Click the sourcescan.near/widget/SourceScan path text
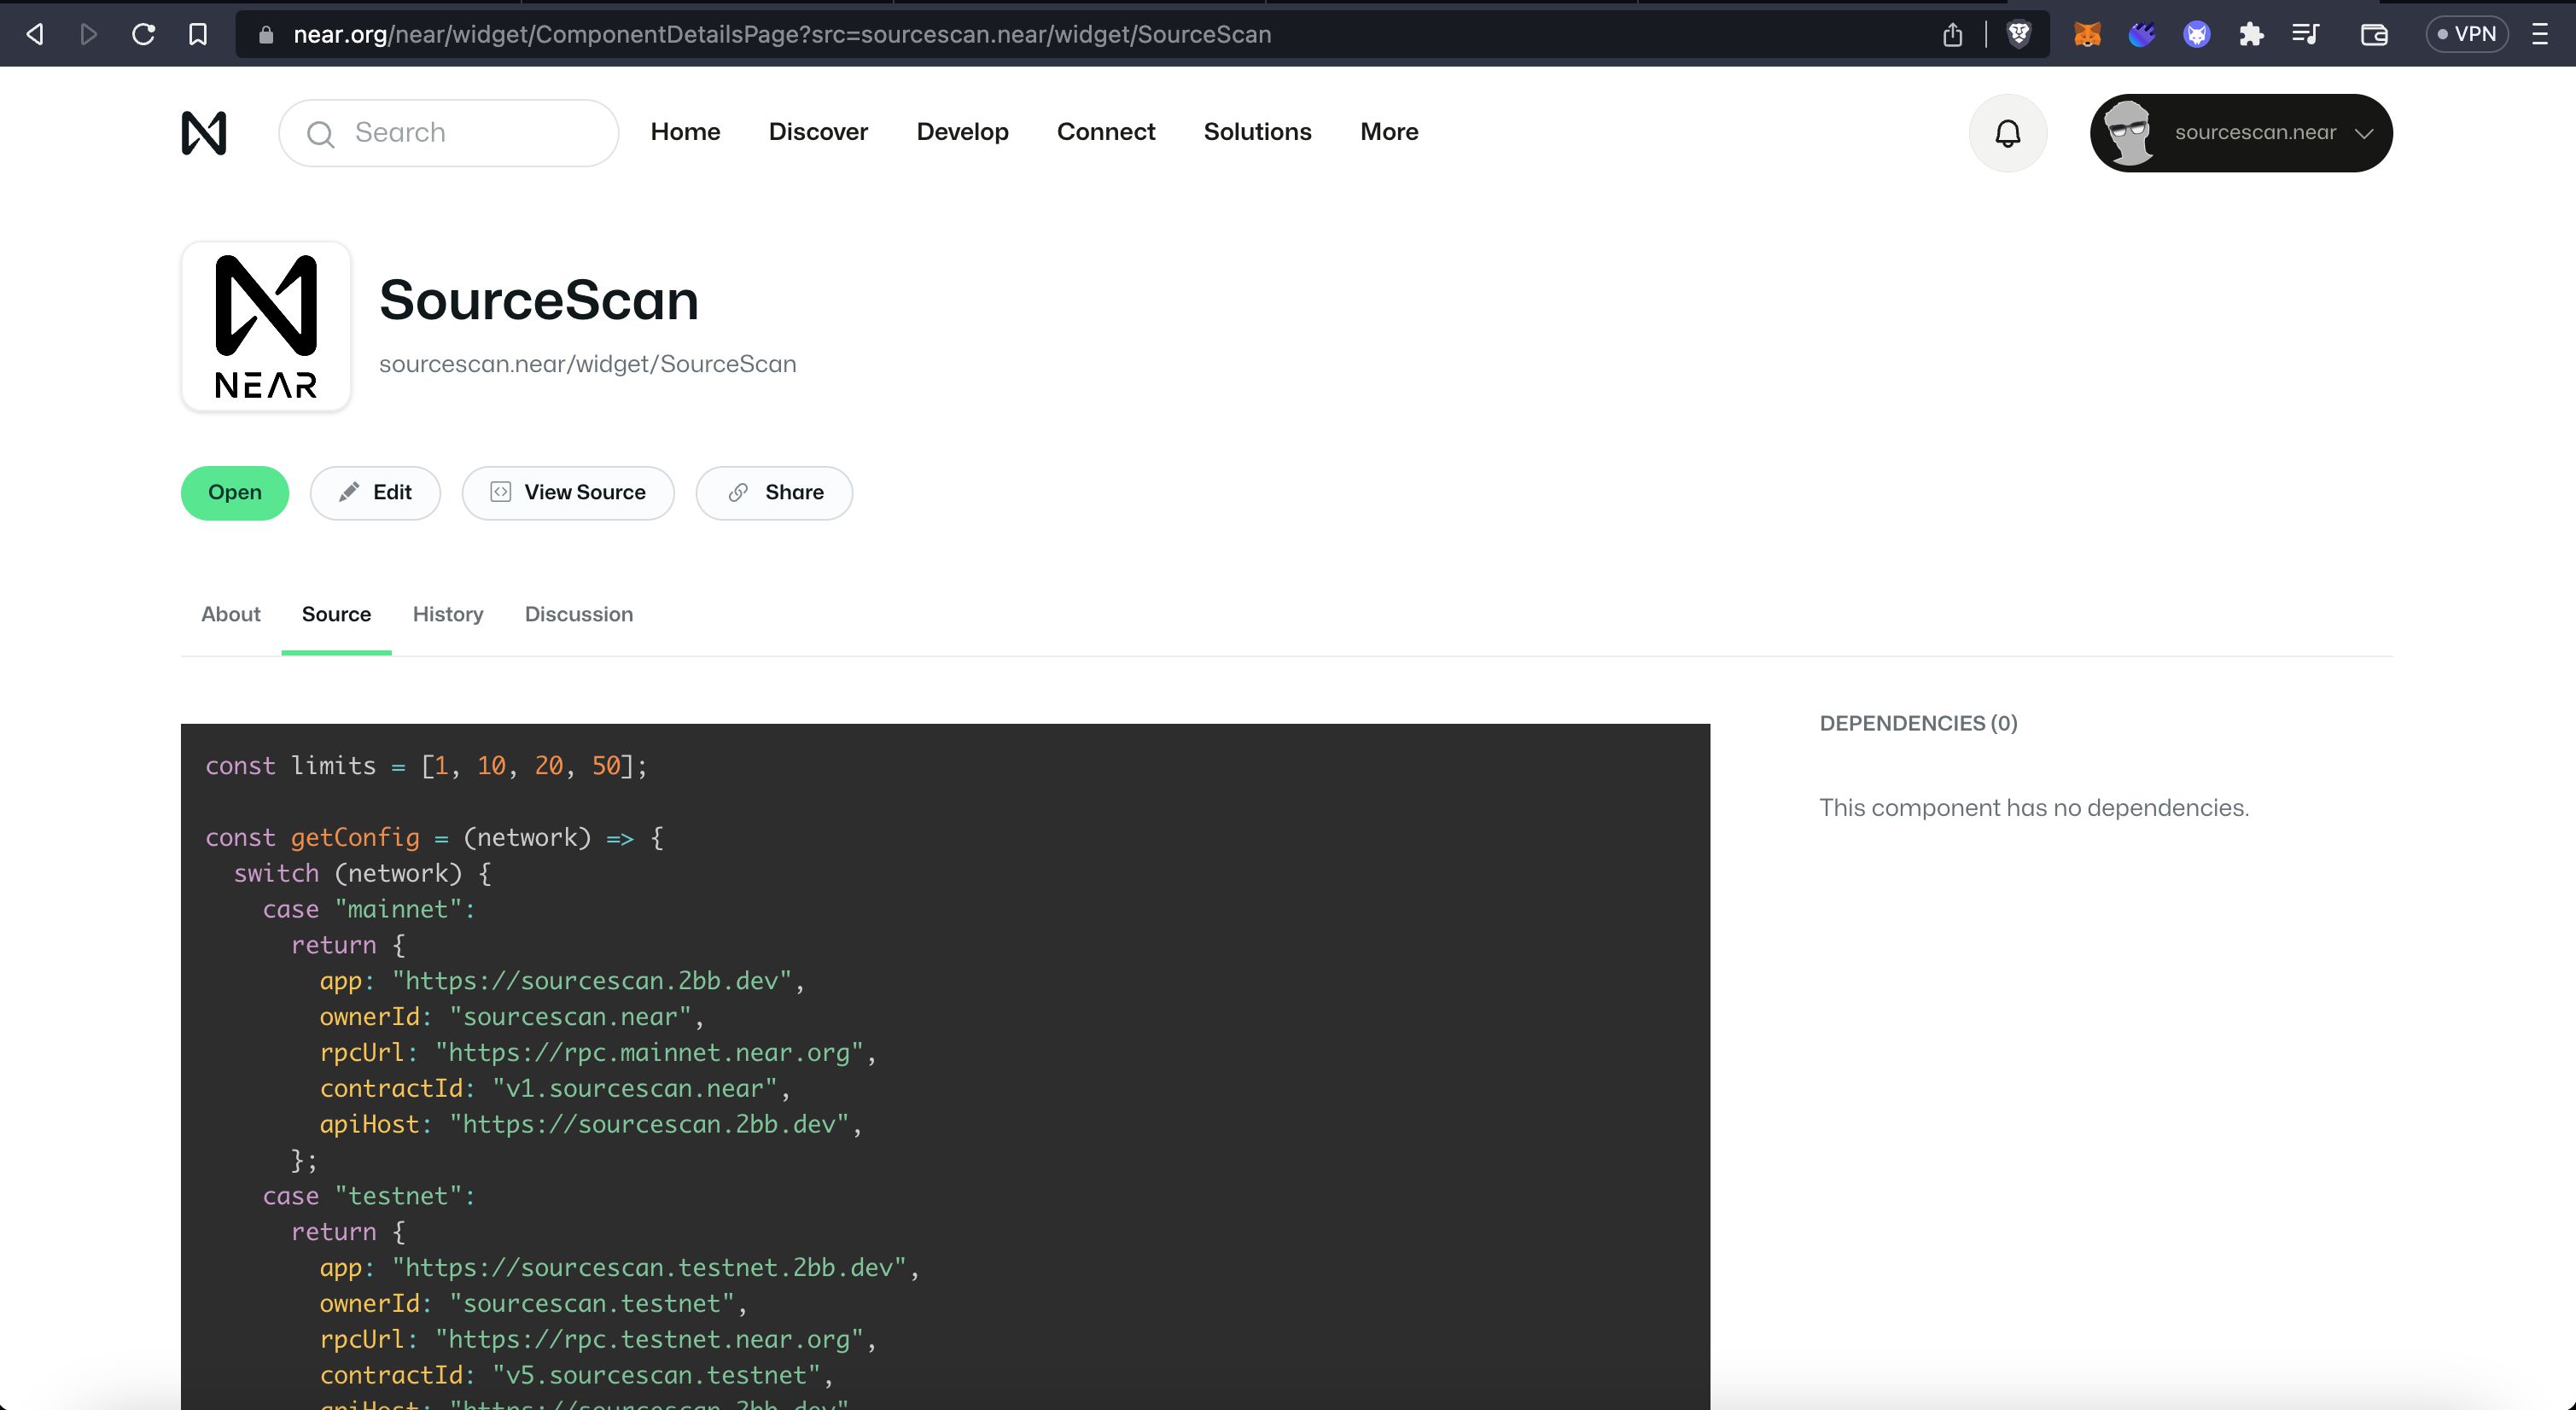The width and height of the screenshot is (2576, 1410). (x=587, y=364)
